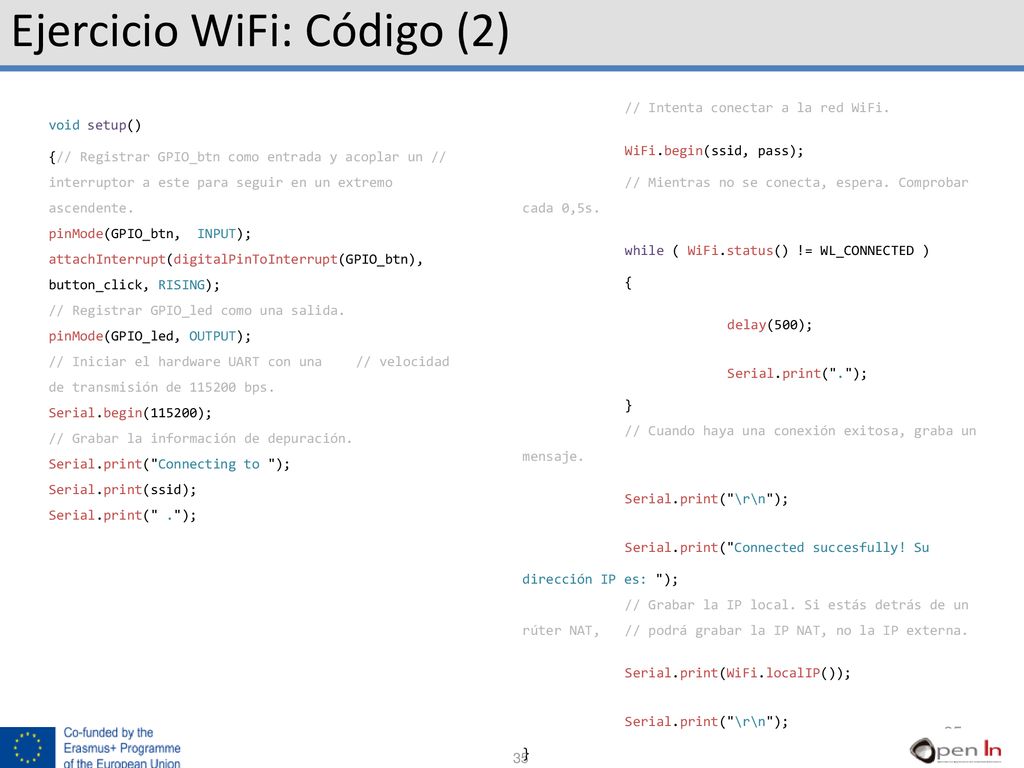Click the "Serial.begin(115200);" line
This screenshot has width=1024, height=768.
coord(130,413)
